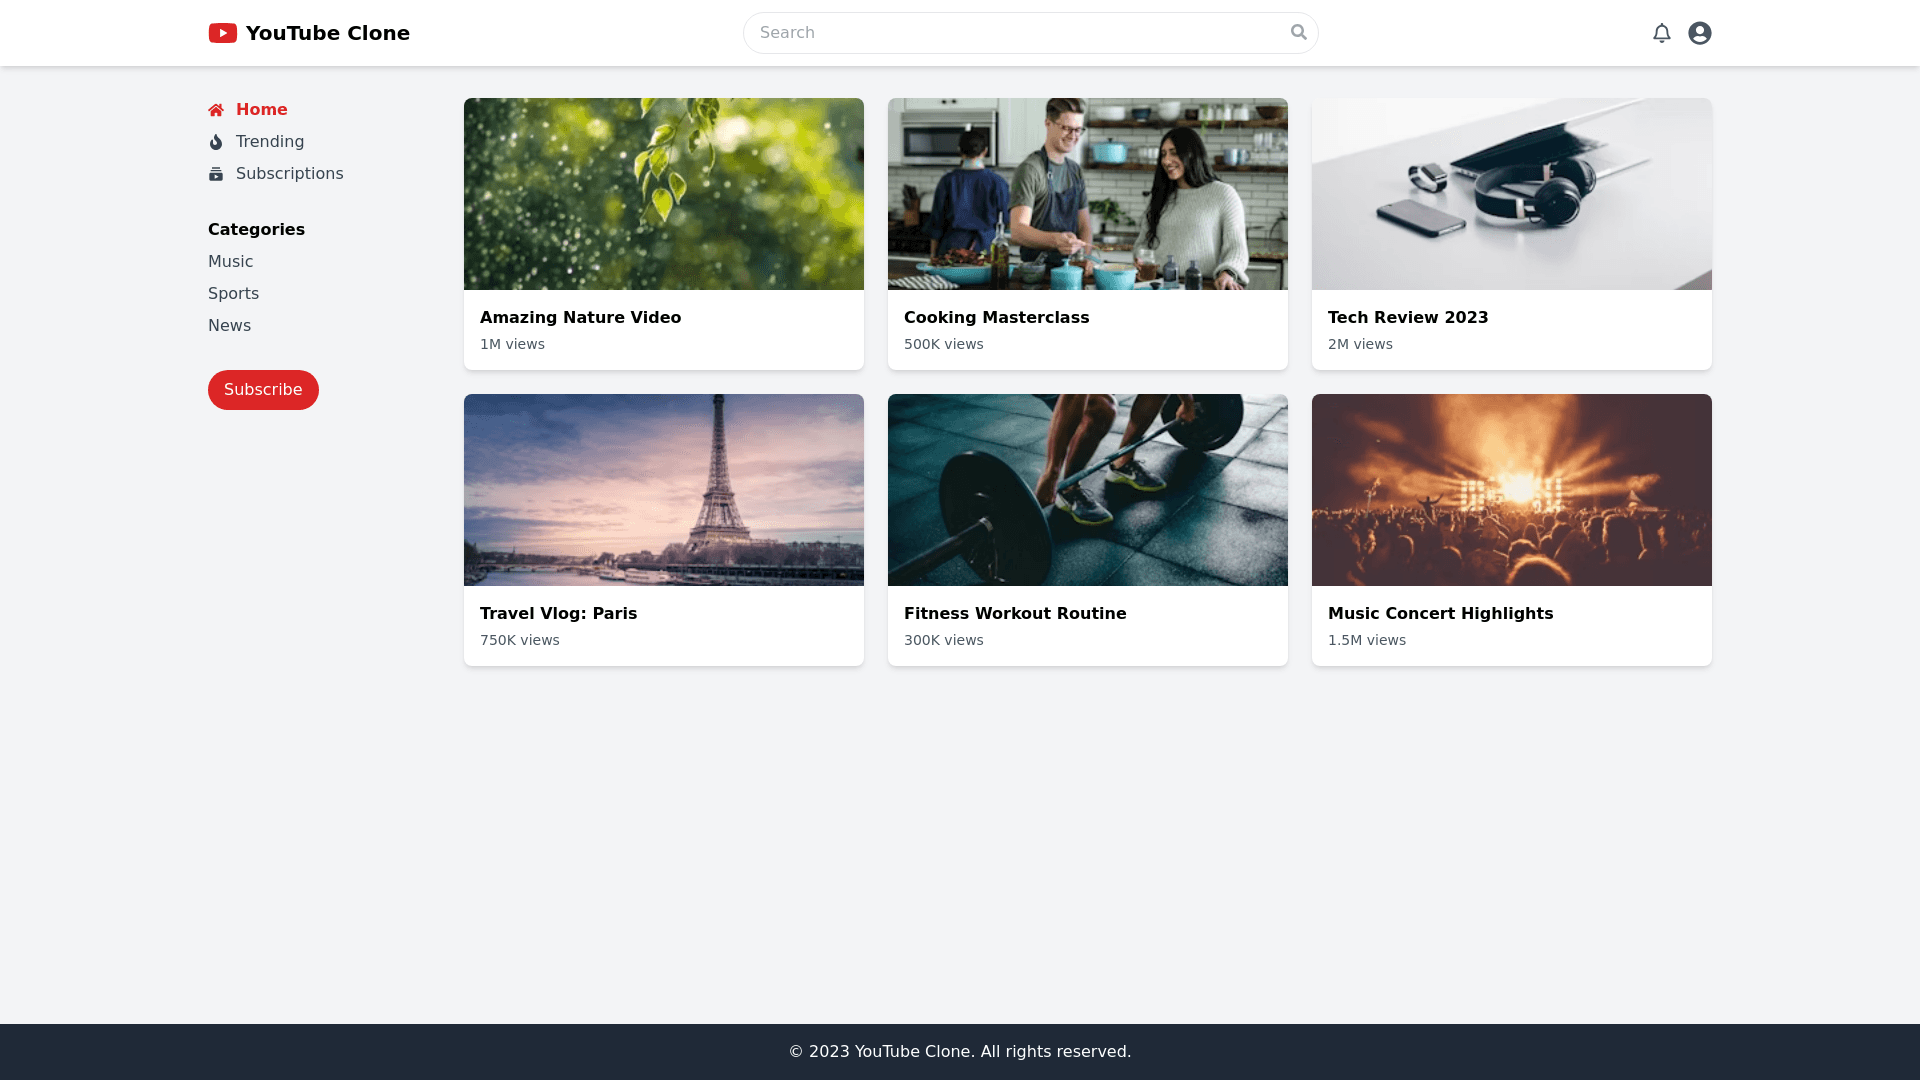The height and width of the screenshot is (1080, 1920).
Task: Click the Fitness Workout Routine title
Action: tap(1015, 614)
